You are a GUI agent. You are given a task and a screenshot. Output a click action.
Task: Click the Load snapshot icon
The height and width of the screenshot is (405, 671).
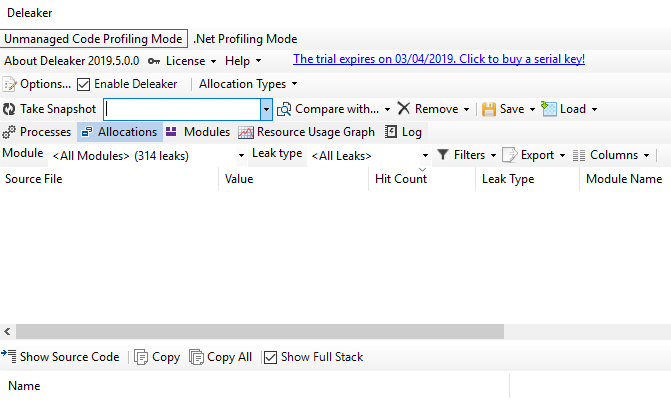tap(549, 109)
